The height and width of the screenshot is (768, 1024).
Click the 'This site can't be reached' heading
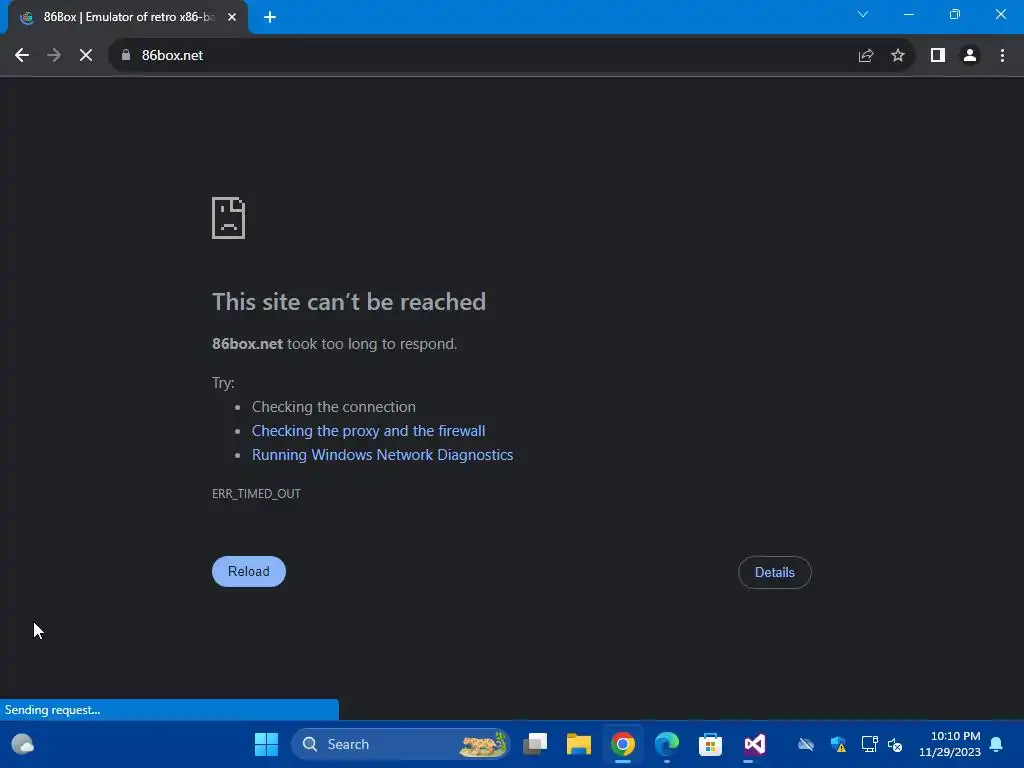349,302
